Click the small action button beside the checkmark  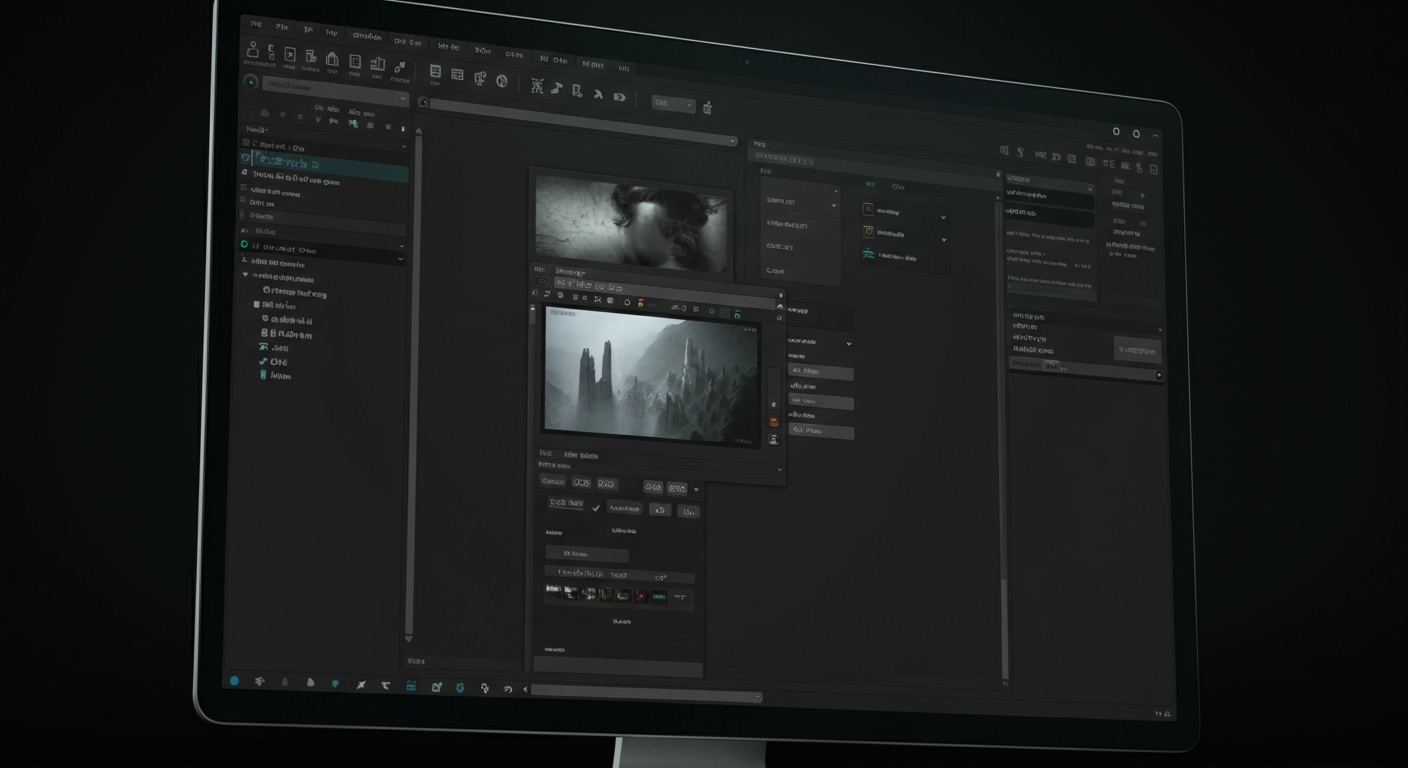click(624, 508)
